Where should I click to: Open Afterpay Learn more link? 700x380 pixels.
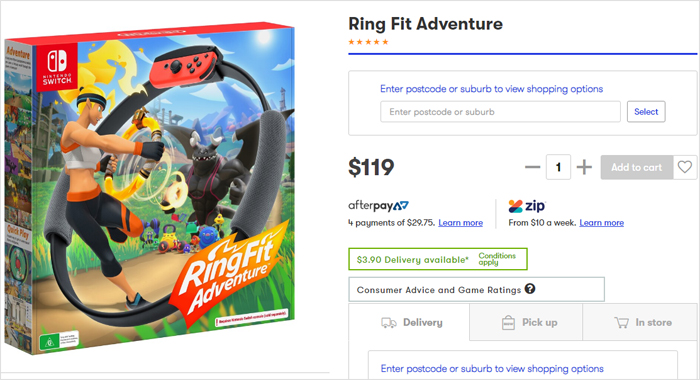click(460, 223)
